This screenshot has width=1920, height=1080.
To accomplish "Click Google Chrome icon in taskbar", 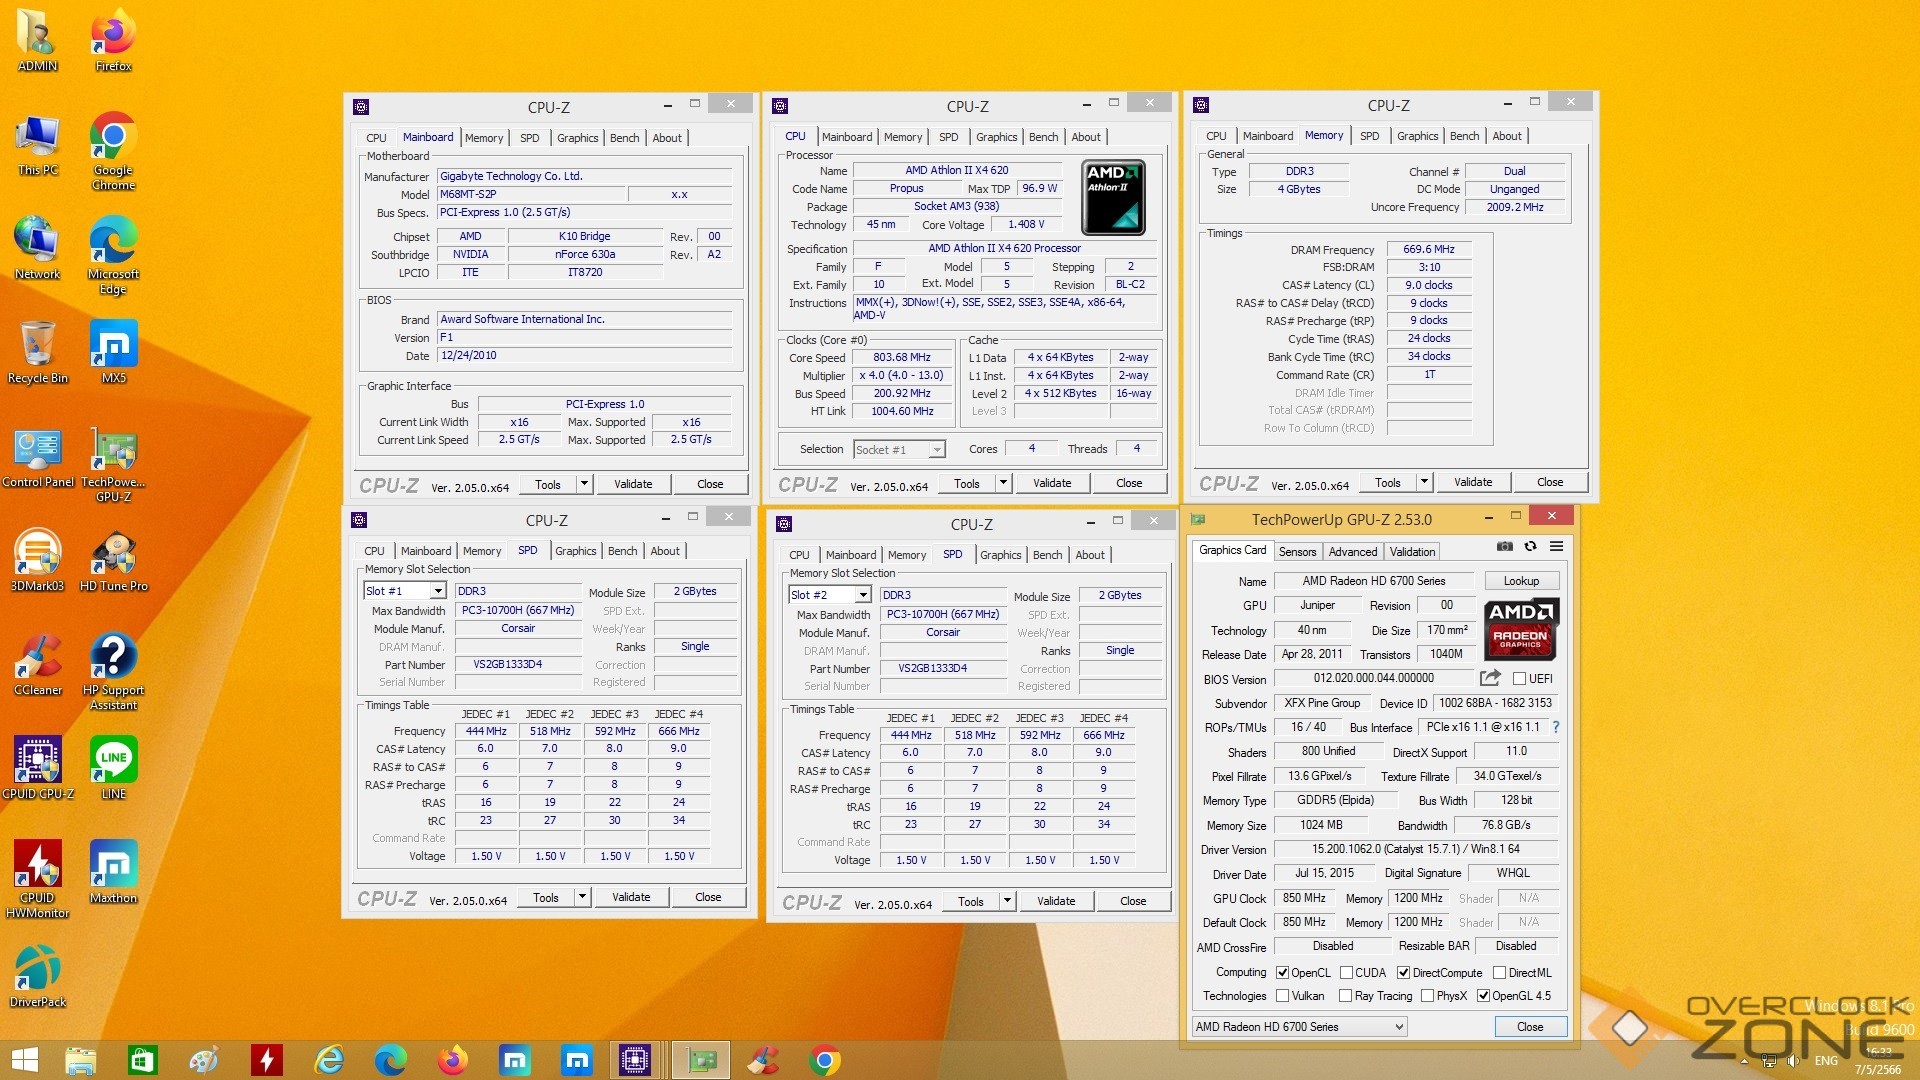I will point(825,1060).
